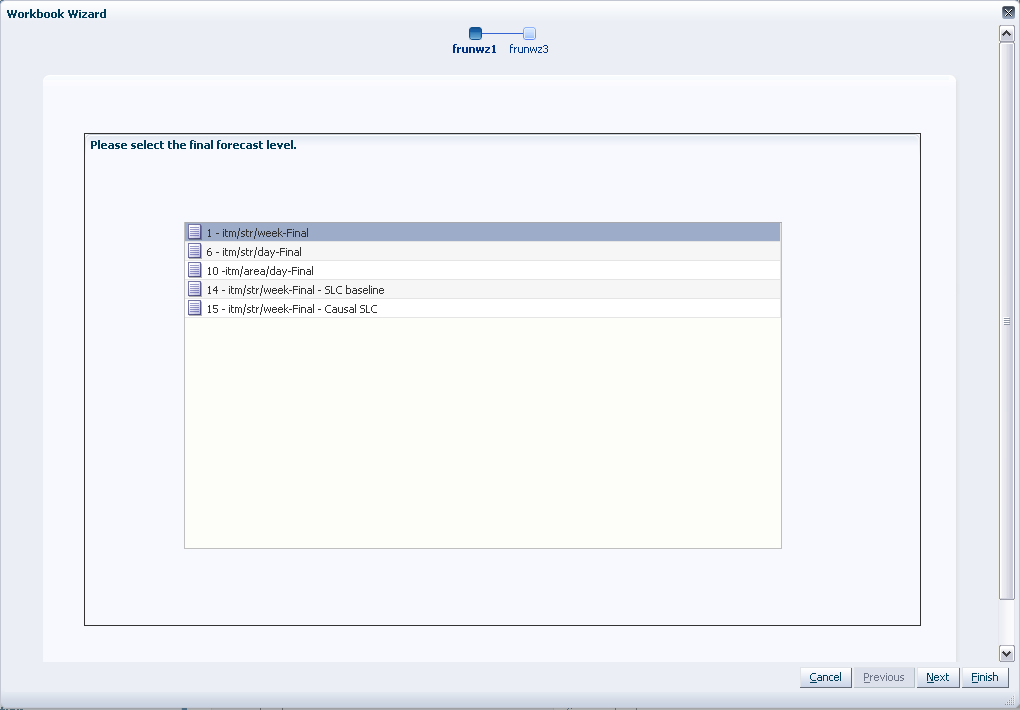
Task: Cancel the Workbook Wizard
Action: click(x=825, y=677)
